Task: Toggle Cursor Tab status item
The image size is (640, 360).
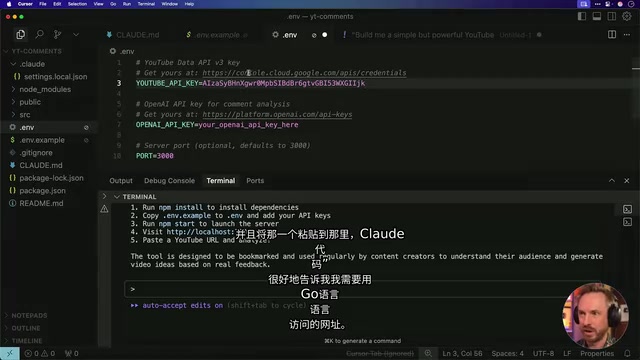Action: tap(380, 353)
